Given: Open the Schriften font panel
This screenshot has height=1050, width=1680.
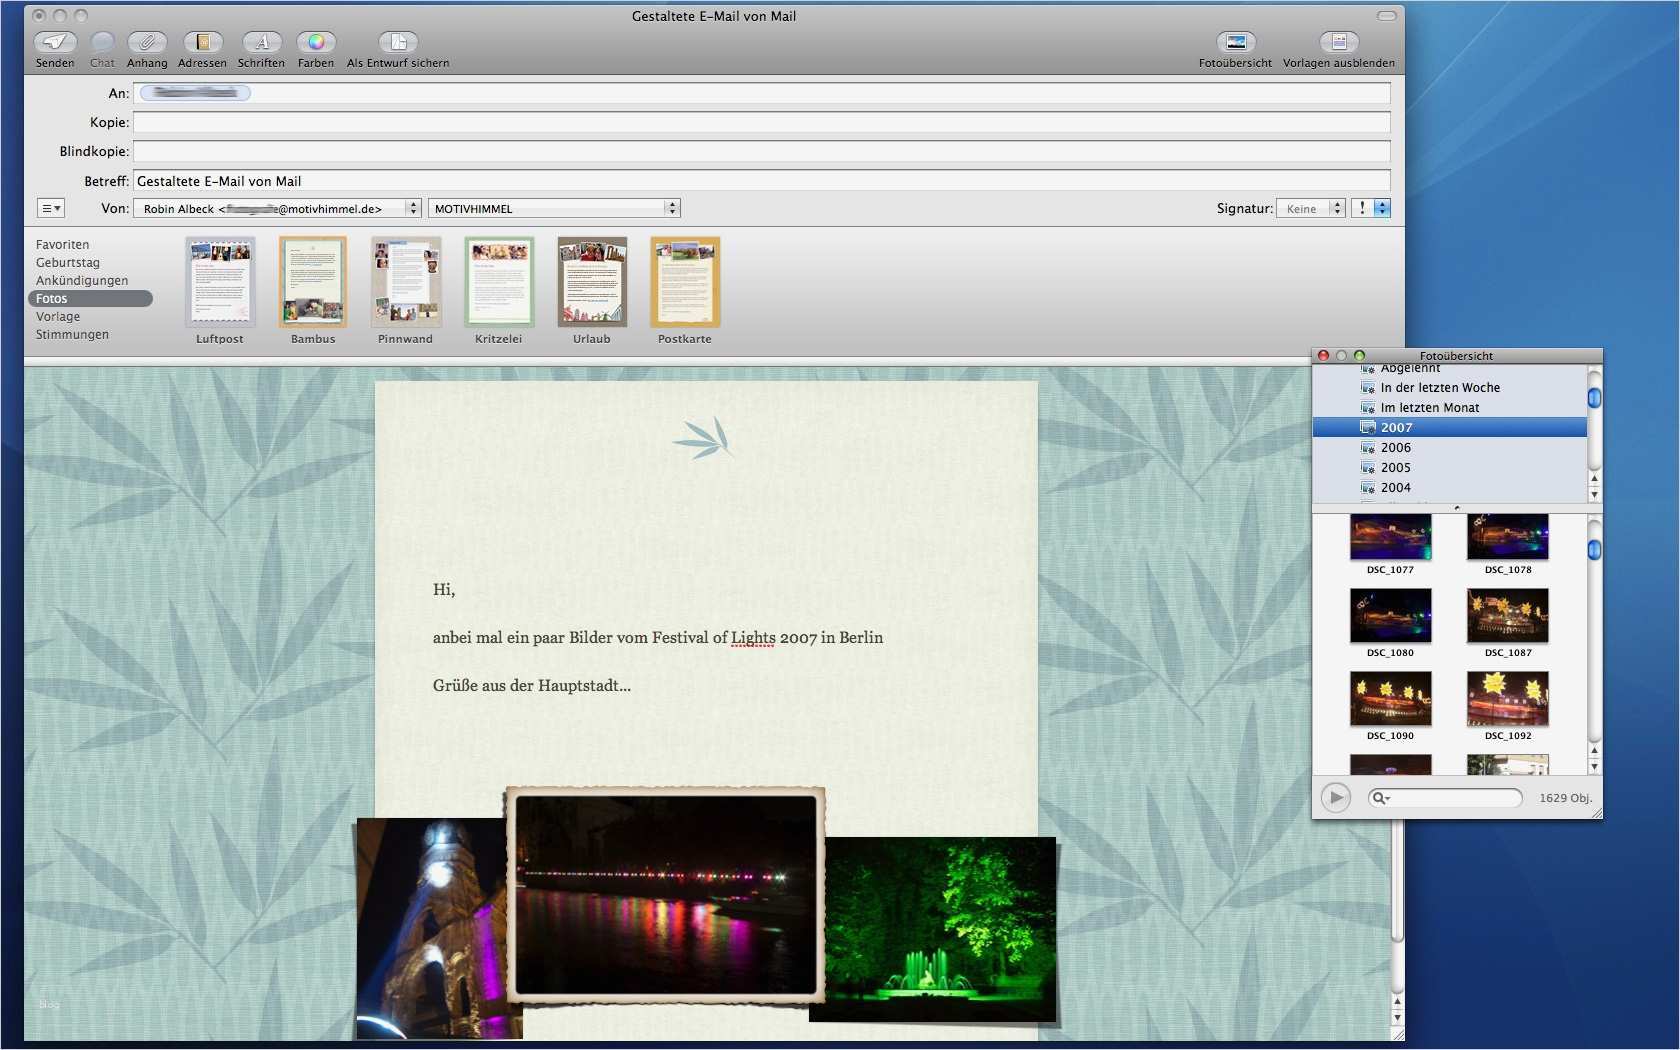Looking at the screenshot, I should pyautogui.click(x=261, y=42).
